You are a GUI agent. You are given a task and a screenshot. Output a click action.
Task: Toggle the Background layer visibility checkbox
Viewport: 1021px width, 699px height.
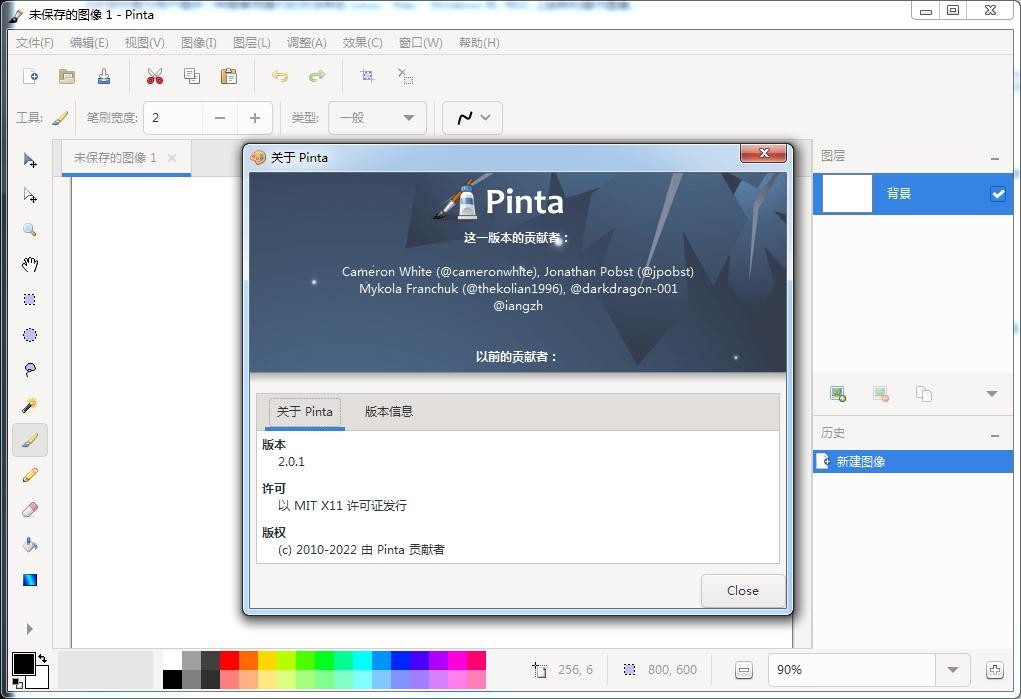tap(997, 194)
